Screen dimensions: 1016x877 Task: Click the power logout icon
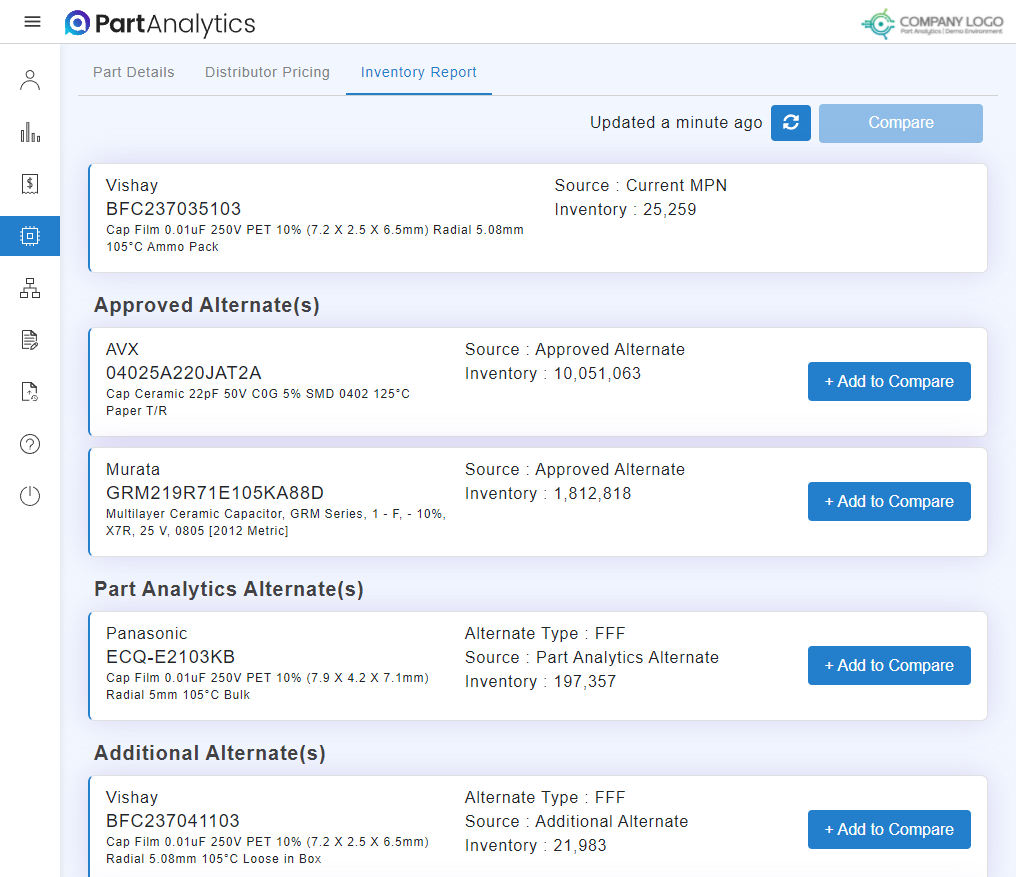[x=30, y=496]
